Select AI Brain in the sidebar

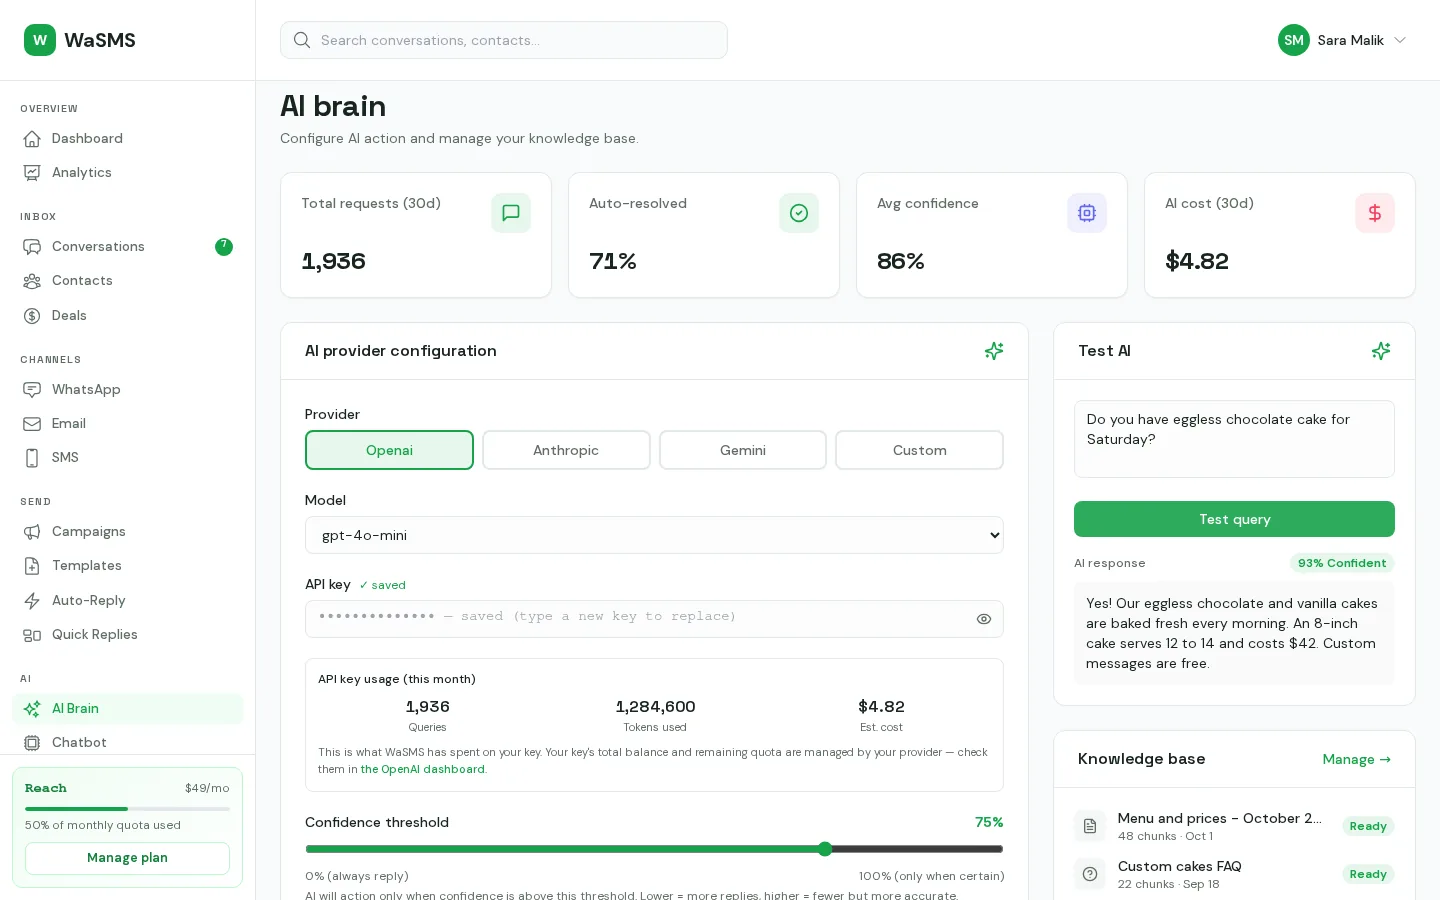coord(127,709)
